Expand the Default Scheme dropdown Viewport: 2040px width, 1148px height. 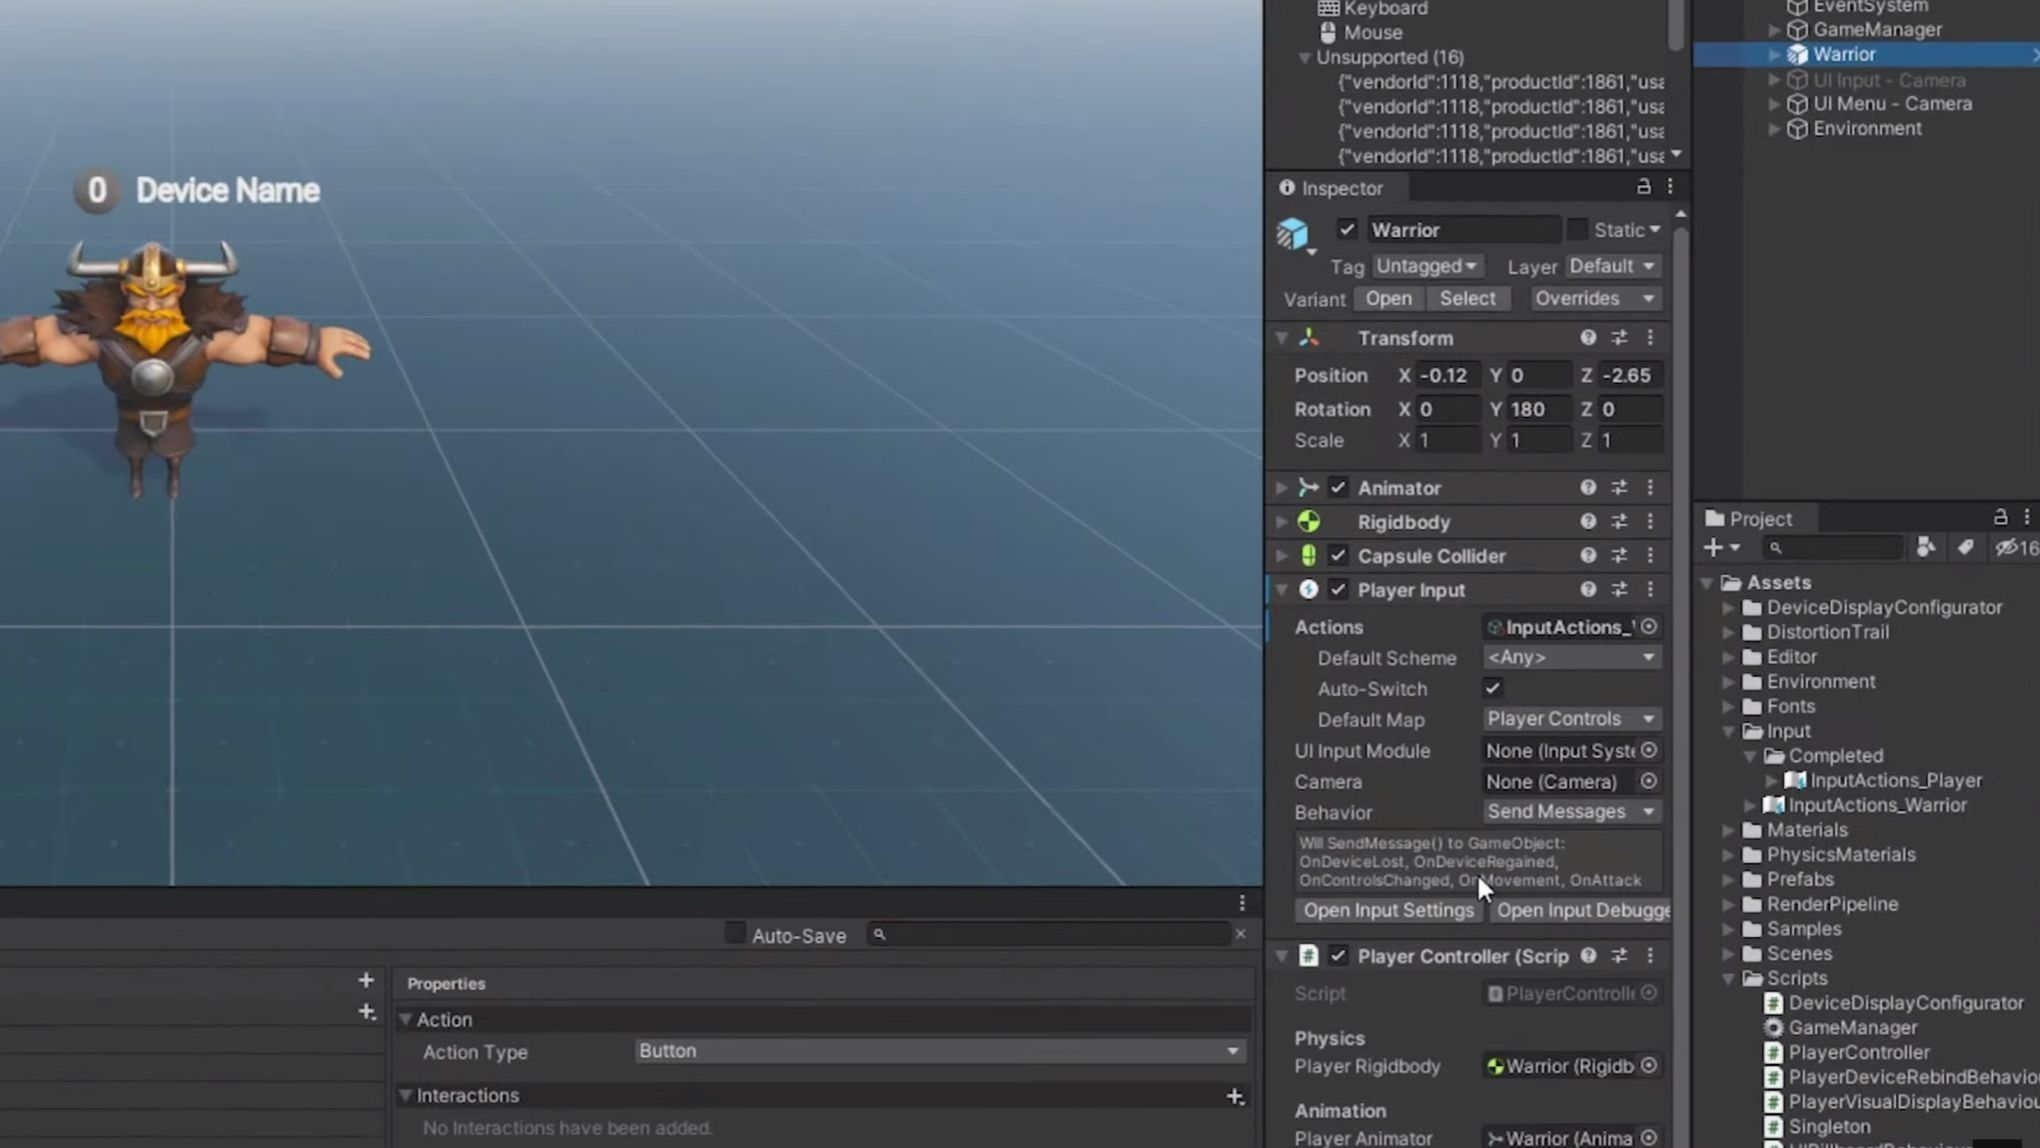click(x=1569, y=657)
